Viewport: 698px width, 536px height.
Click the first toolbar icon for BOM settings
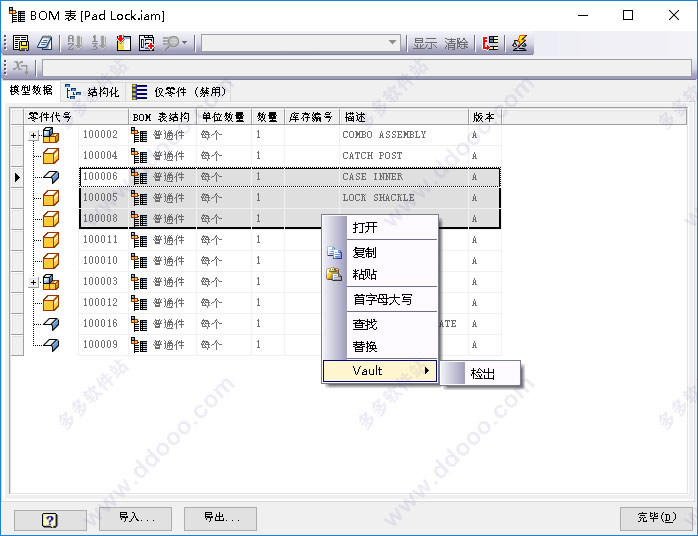click(20, 43)
